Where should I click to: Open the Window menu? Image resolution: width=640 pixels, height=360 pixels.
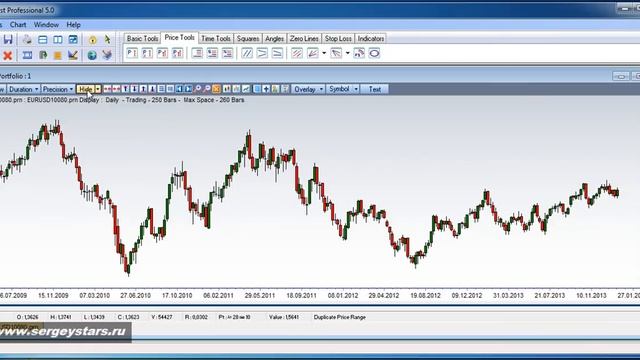pos(46,25)
